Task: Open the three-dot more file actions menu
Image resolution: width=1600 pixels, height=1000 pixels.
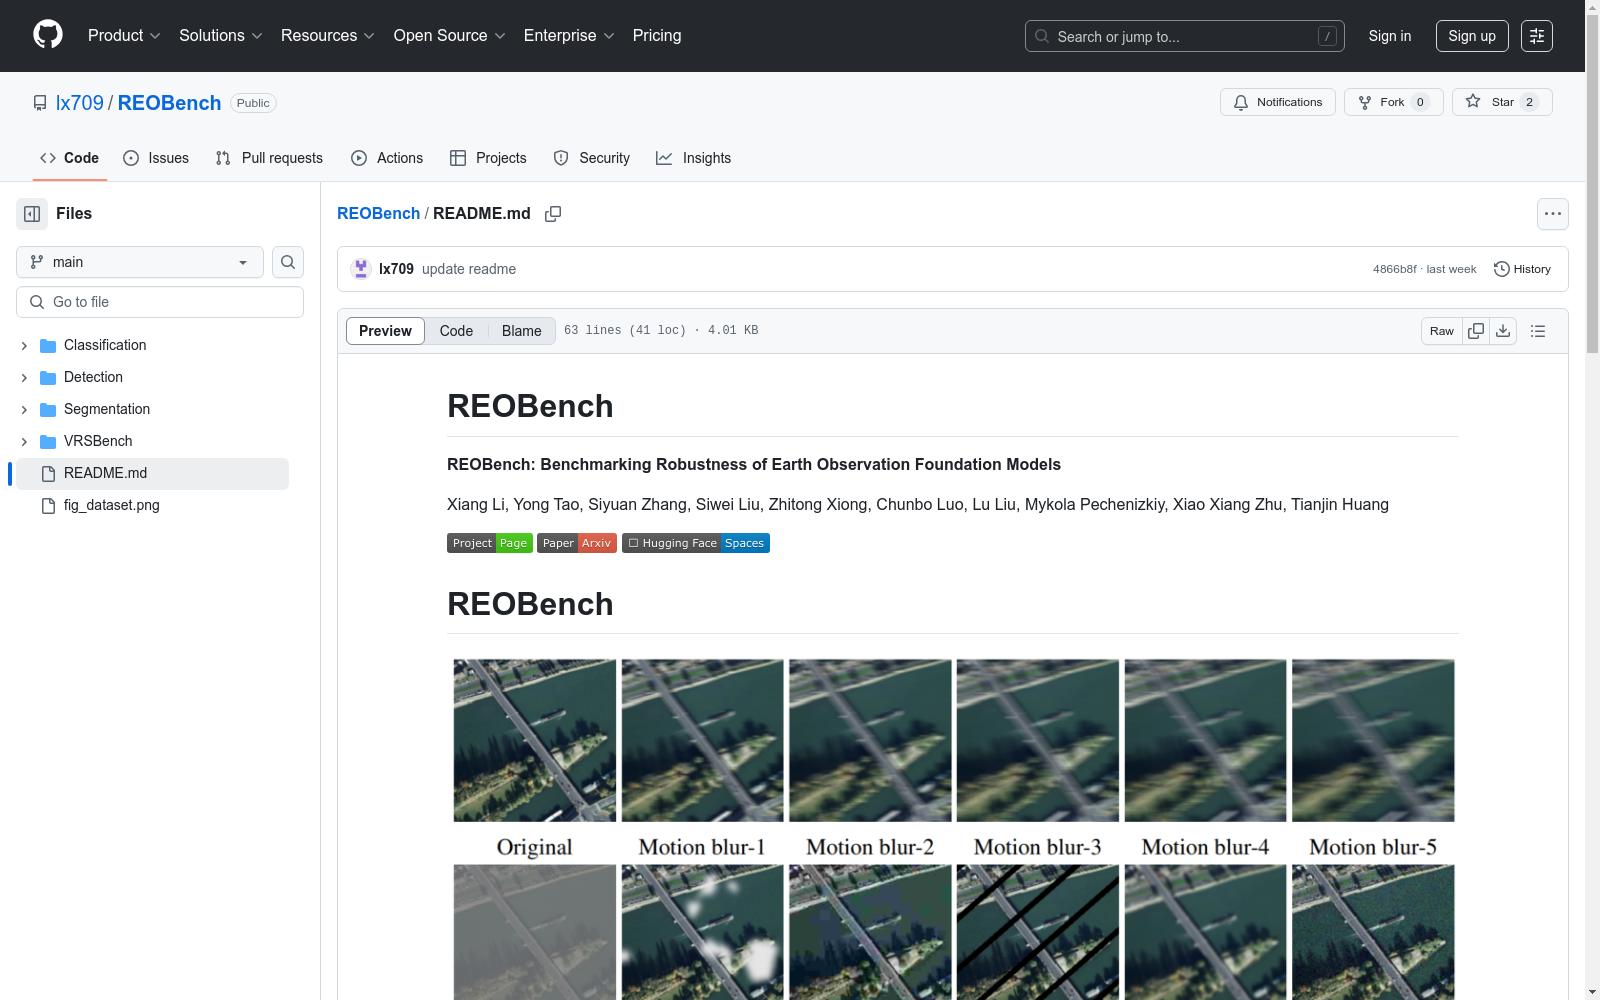Action: 1552,214
